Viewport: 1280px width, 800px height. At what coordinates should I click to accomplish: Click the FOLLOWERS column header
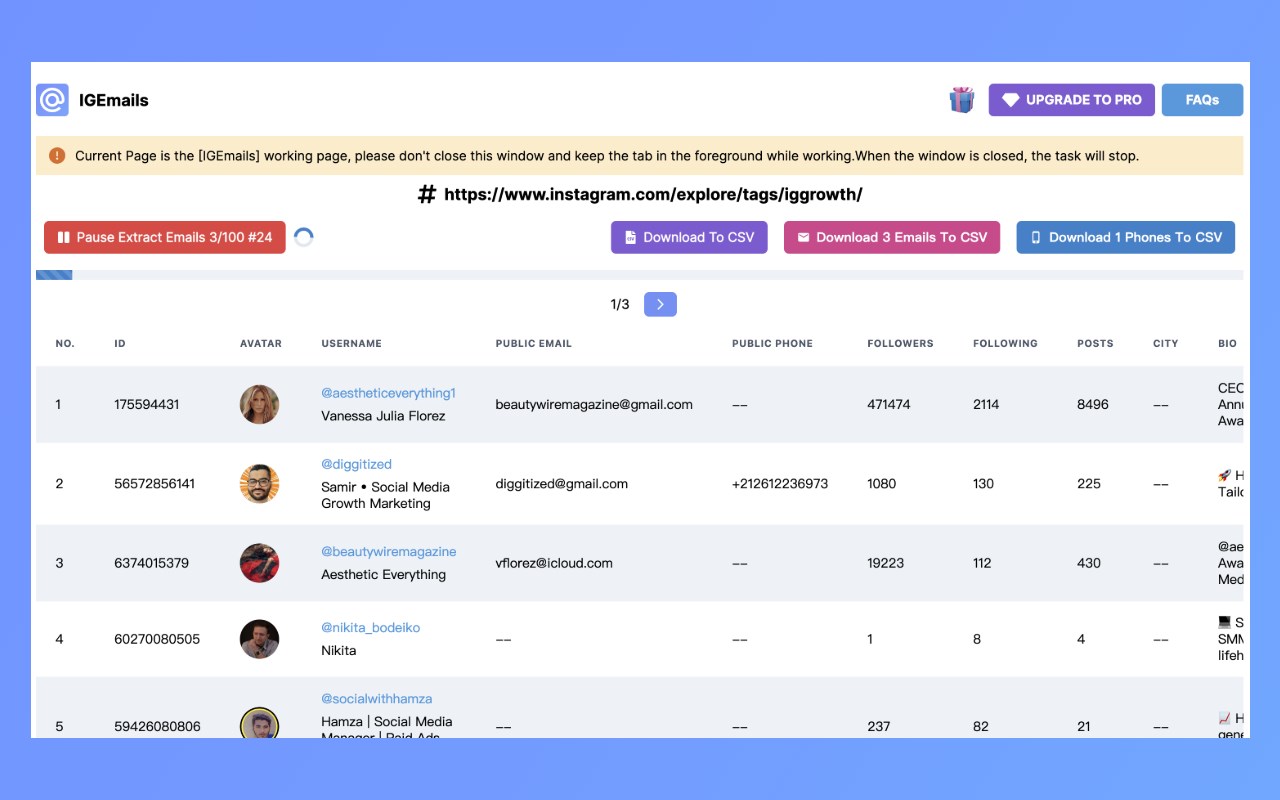point(900,343)
